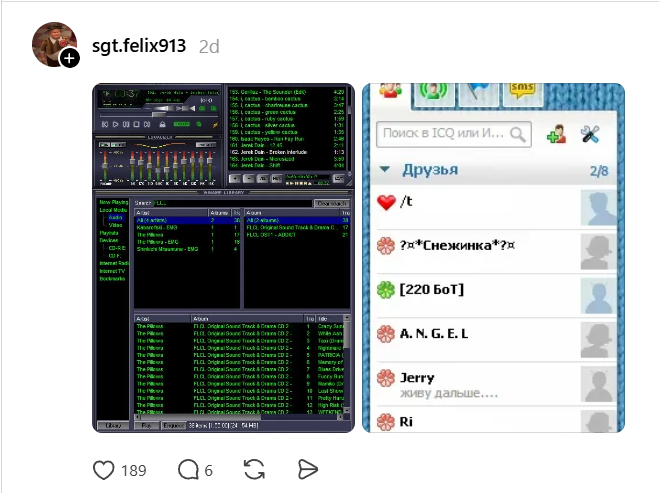Select Video under Local Media

(115, 225)
